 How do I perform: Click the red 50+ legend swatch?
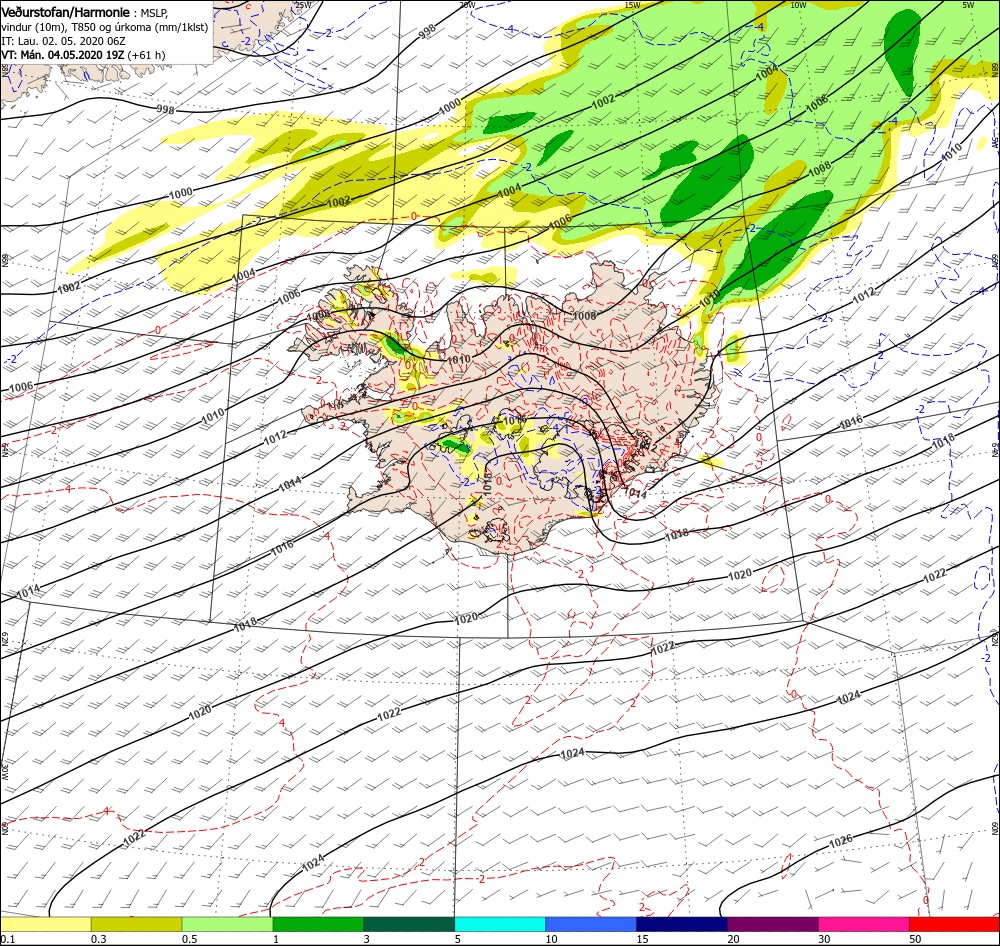[x=954, y=924]
